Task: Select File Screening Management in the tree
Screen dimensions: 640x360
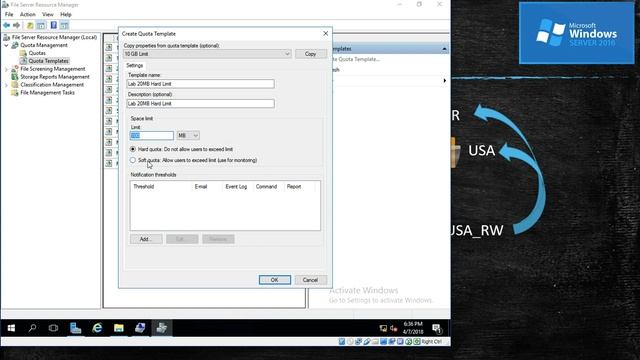Action: [x=53, y=69]
